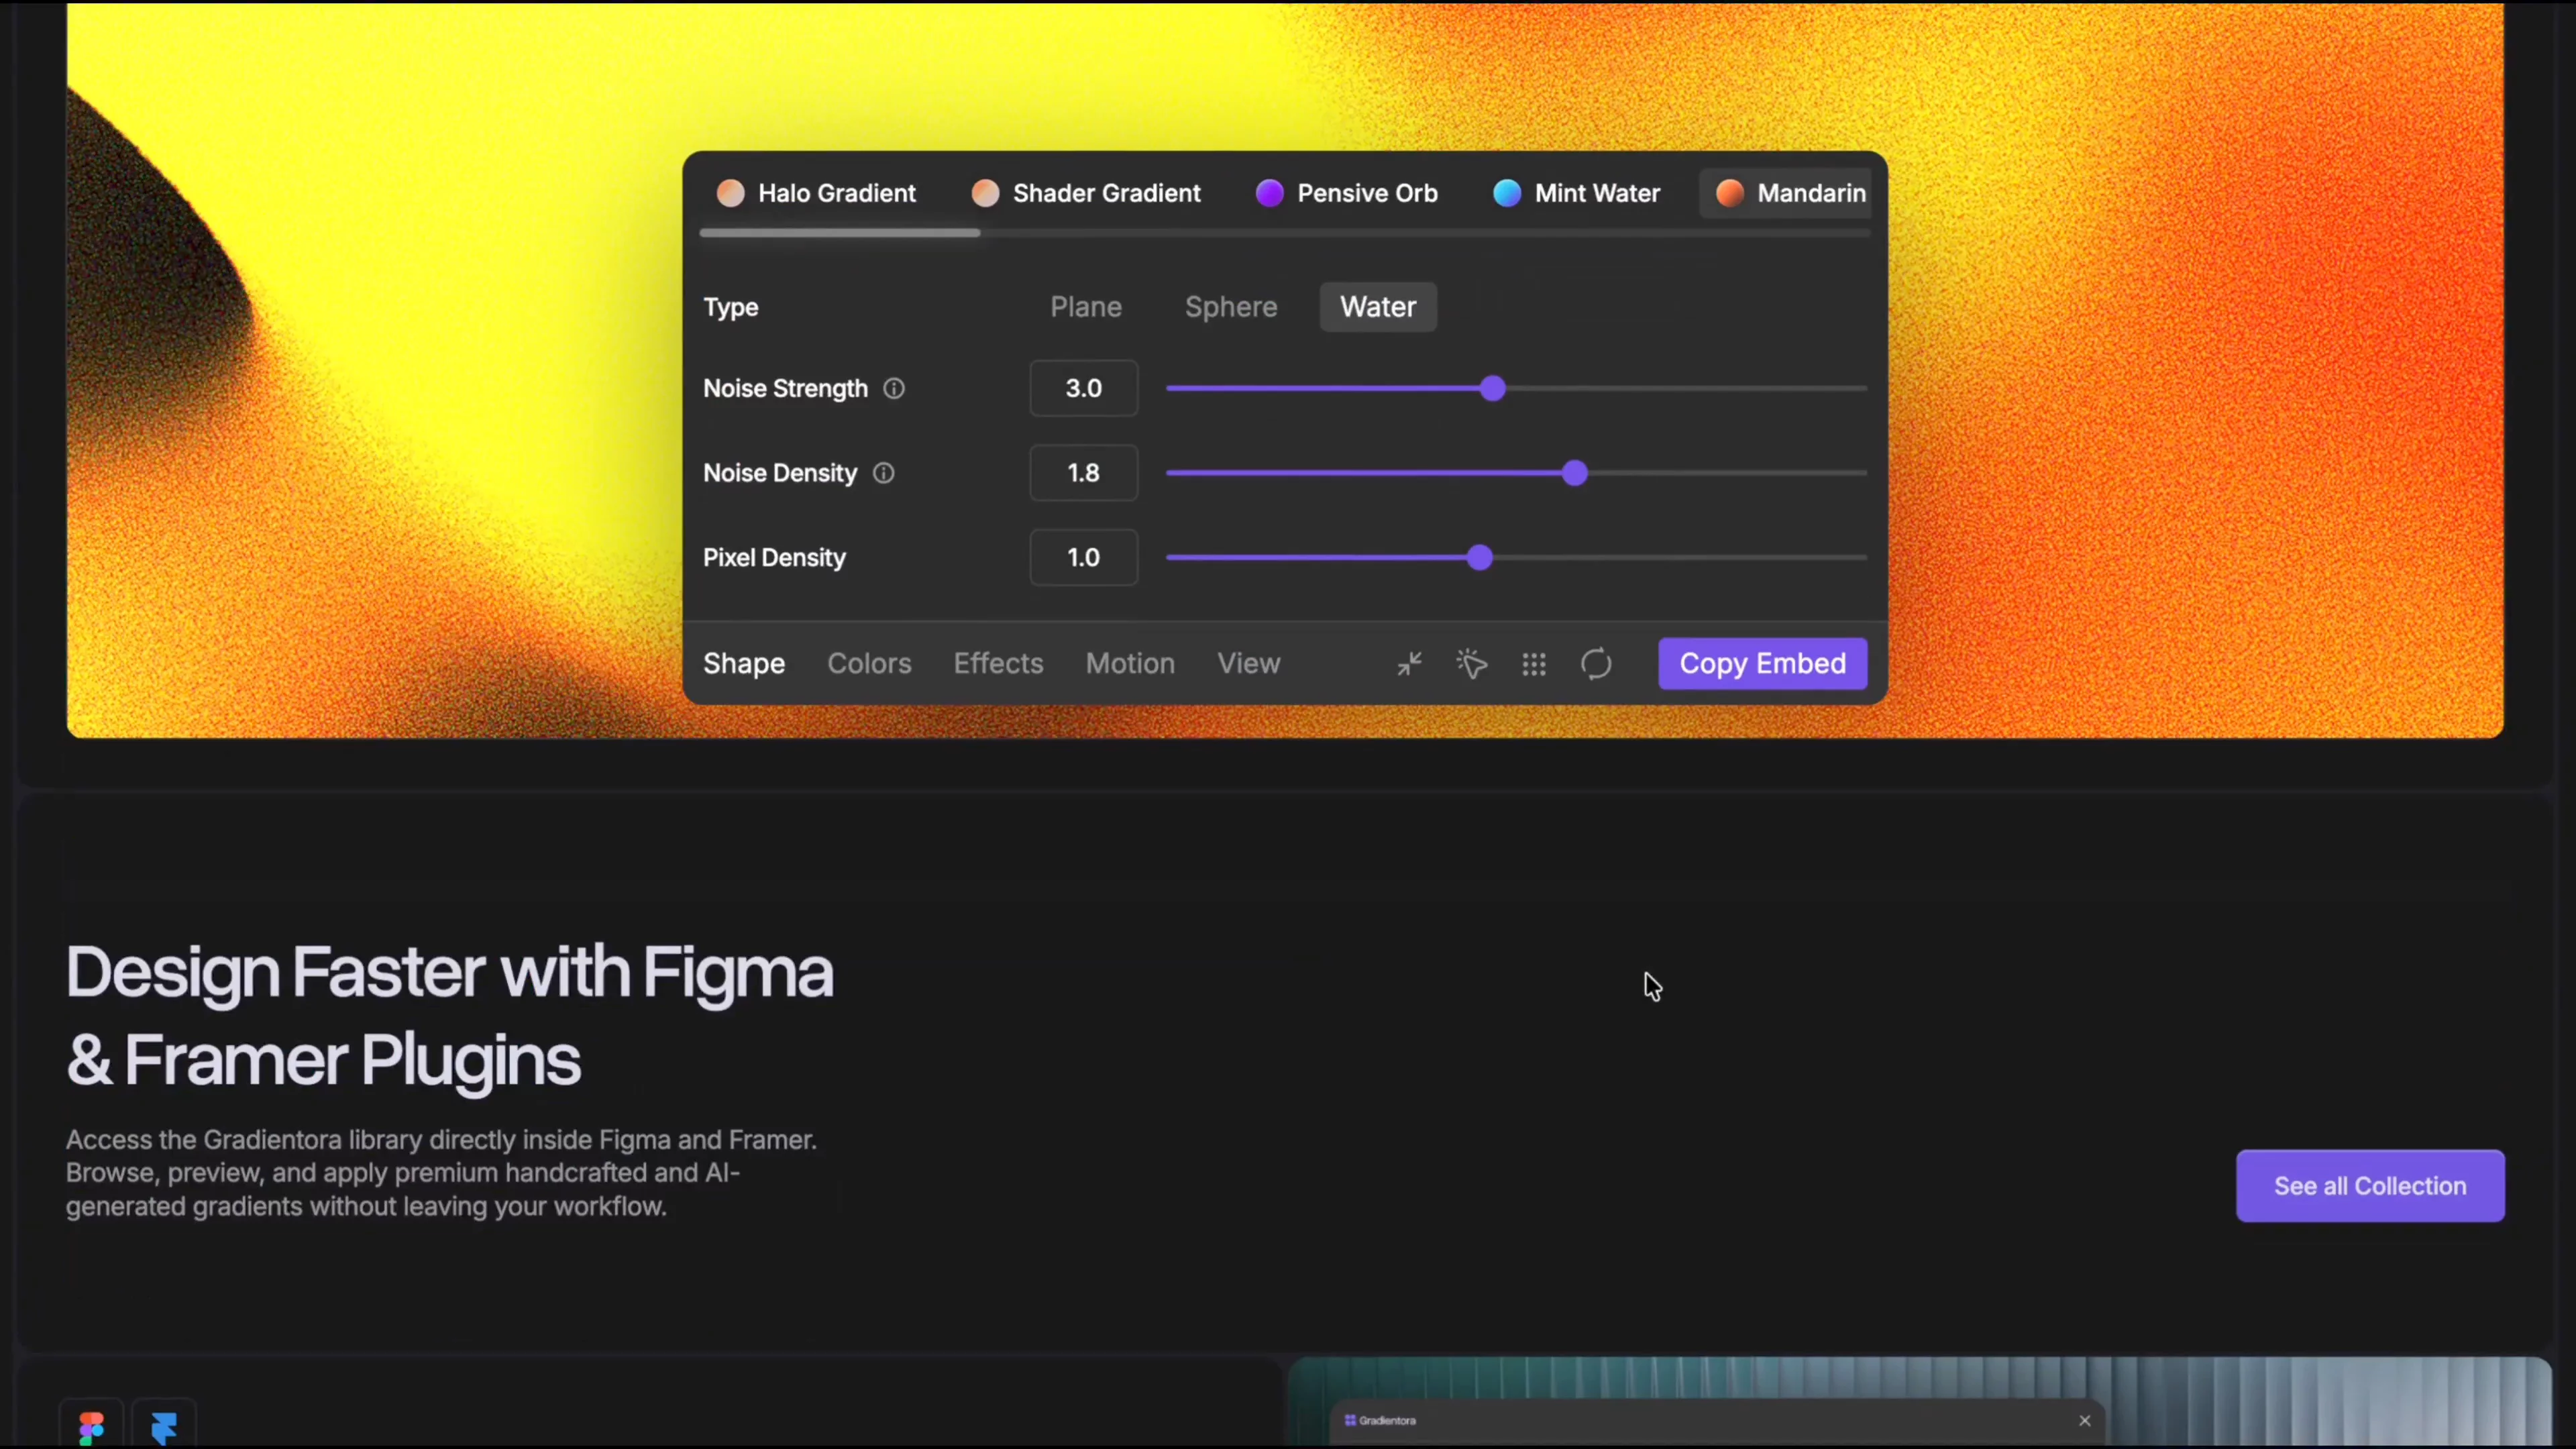Image resolution: width=2576 pixels, height=1449 pixels.
Task: Open the Motion tab
Action: click(x=1130, y=664)
